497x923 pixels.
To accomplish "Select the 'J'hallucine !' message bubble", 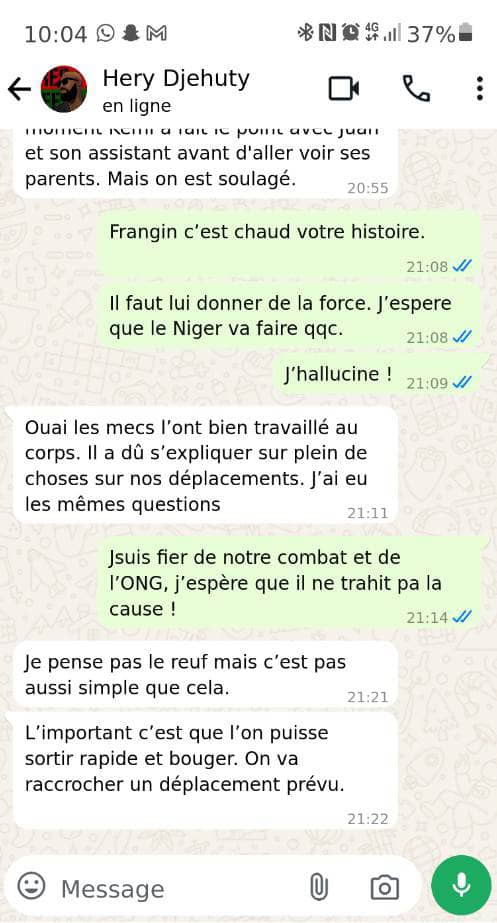I will point(378,375).
